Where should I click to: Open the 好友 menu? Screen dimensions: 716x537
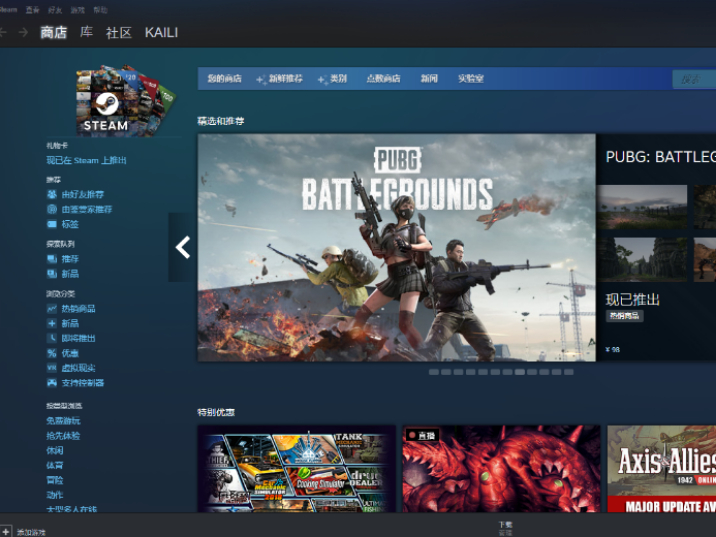[55, 10]
